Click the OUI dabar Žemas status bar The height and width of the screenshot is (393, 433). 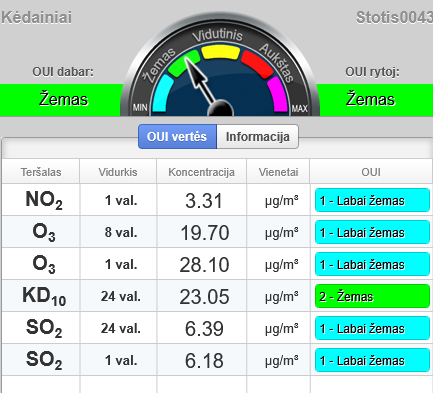(62, 100)
